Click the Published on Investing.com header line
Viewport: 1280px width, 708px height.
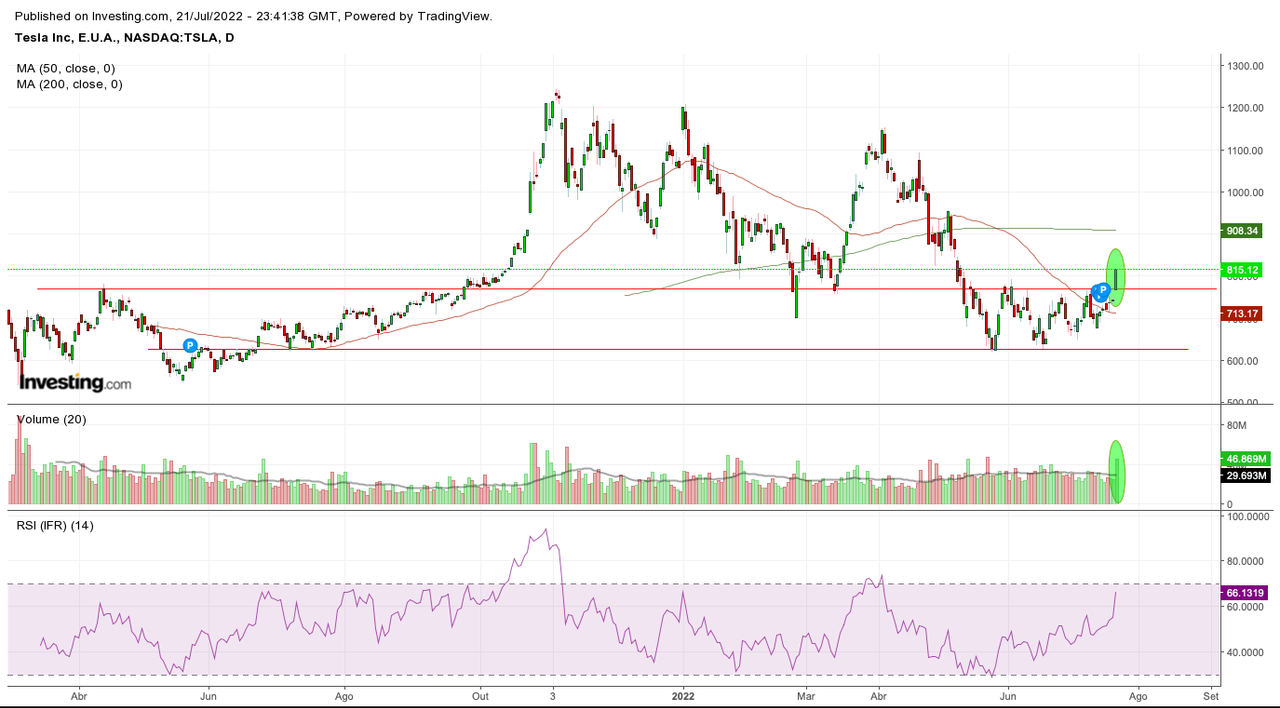click(254, 16)
